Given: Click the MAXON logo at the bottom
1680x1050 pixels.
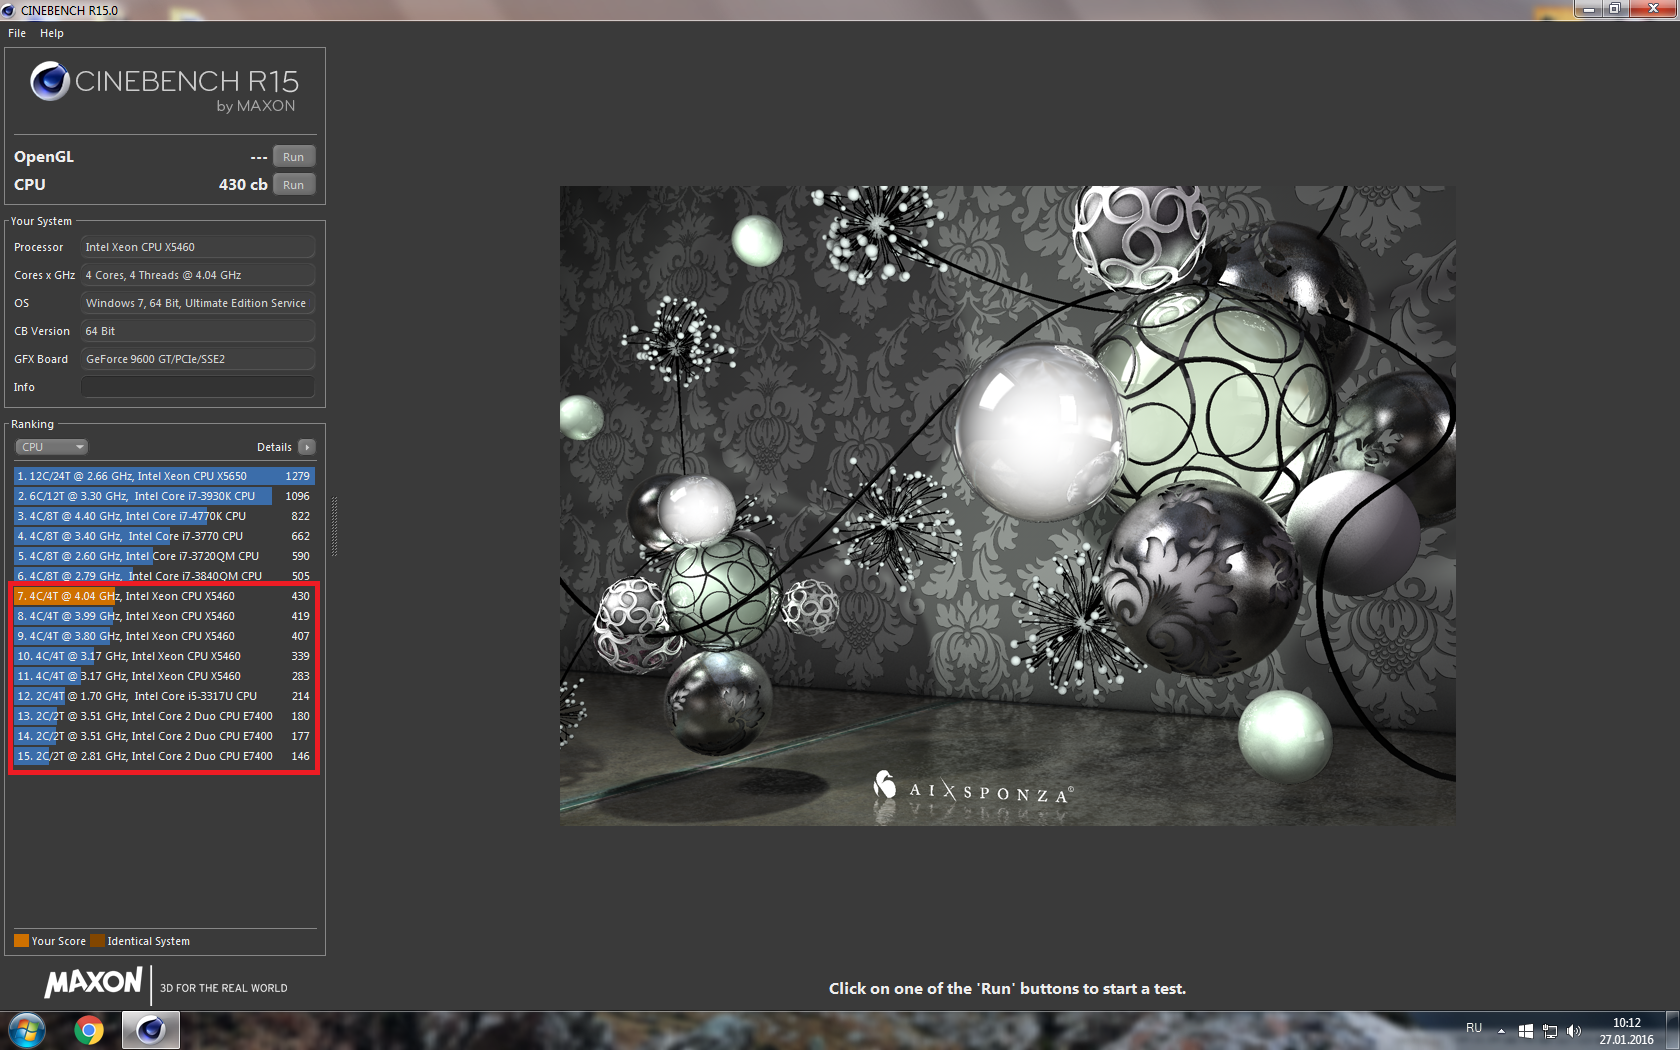Looking at the screenshot, I should pyautogui.click(x=94, y=983).
